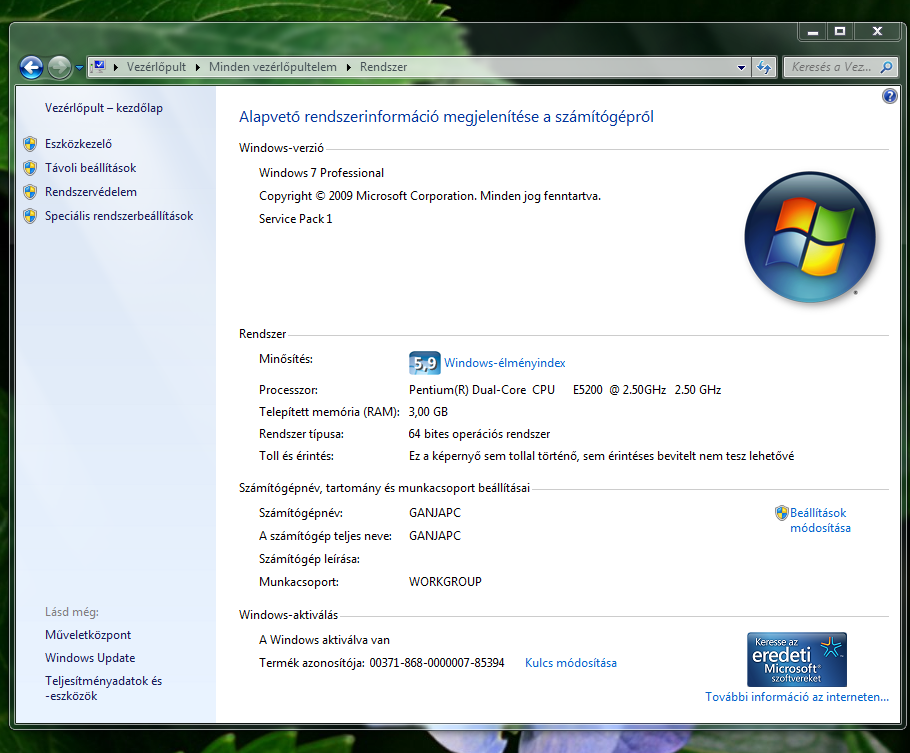Image resolution: width=910 pixels, height=753 pixels.
Task: Select the Vezérlőpult breadcrumb
Action: coord(156,67)
